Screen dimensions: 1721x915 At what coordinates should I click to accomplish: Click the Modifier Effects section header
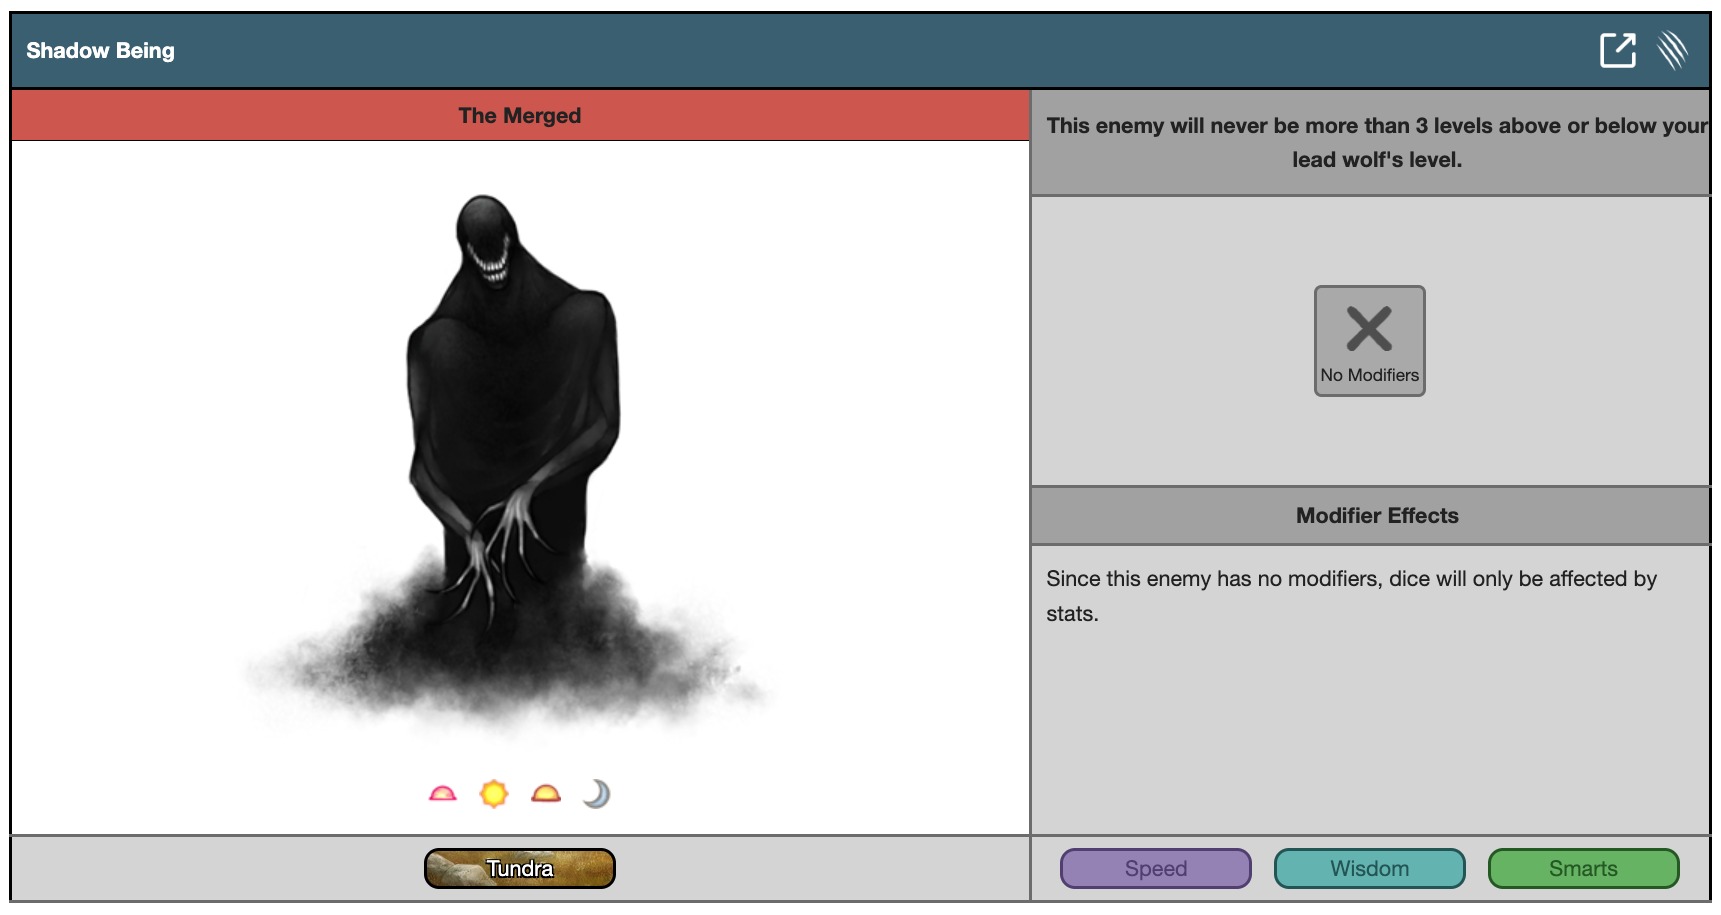tap(1376, 516)
